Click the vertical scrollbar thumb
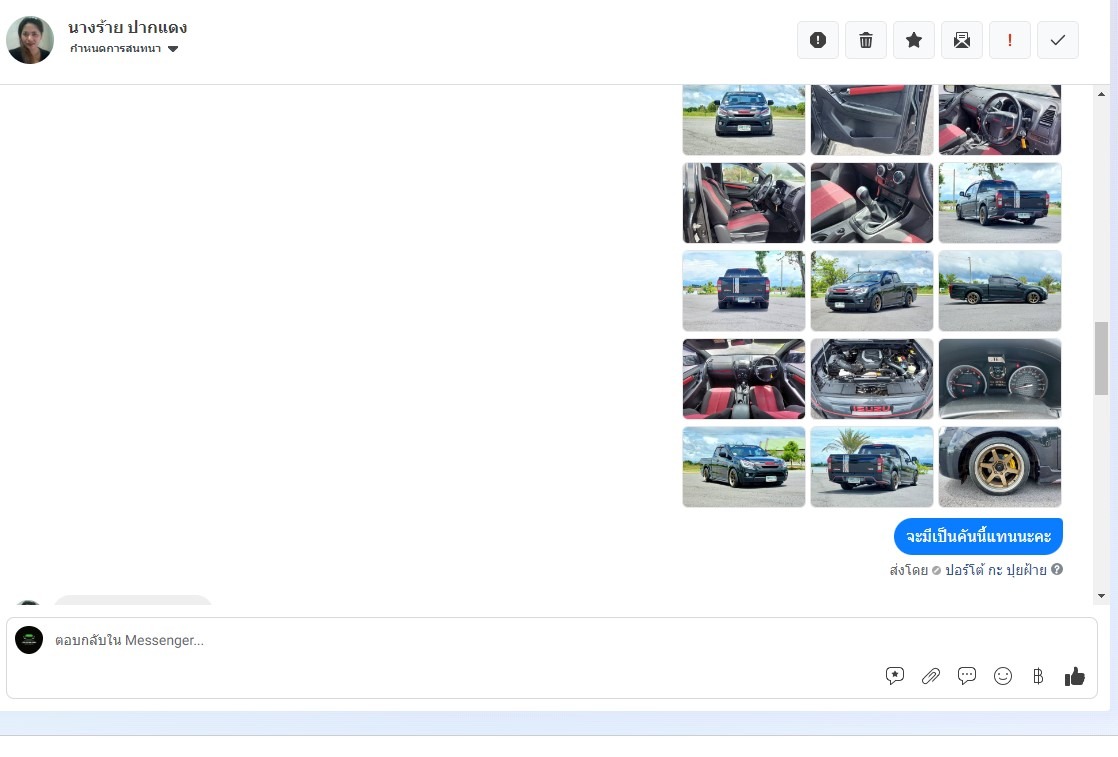The image size is (1118, 757). (1101, 358)
